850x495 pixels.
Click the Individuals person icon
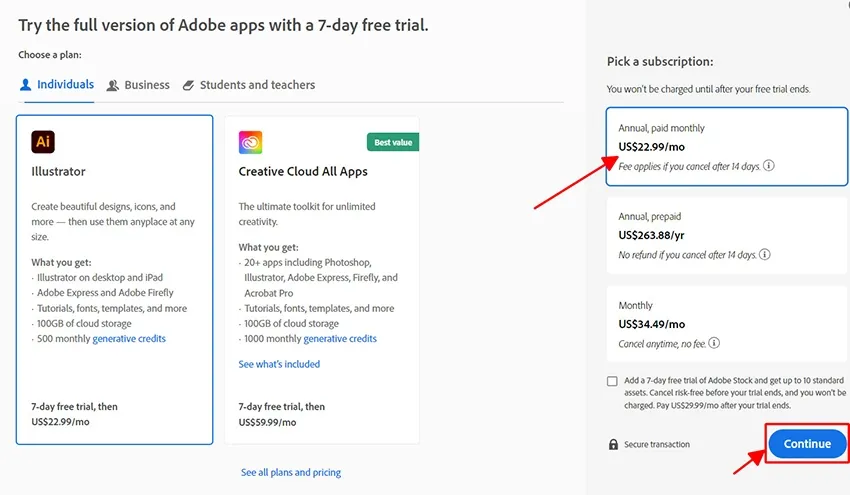click(x=25, y=85)
